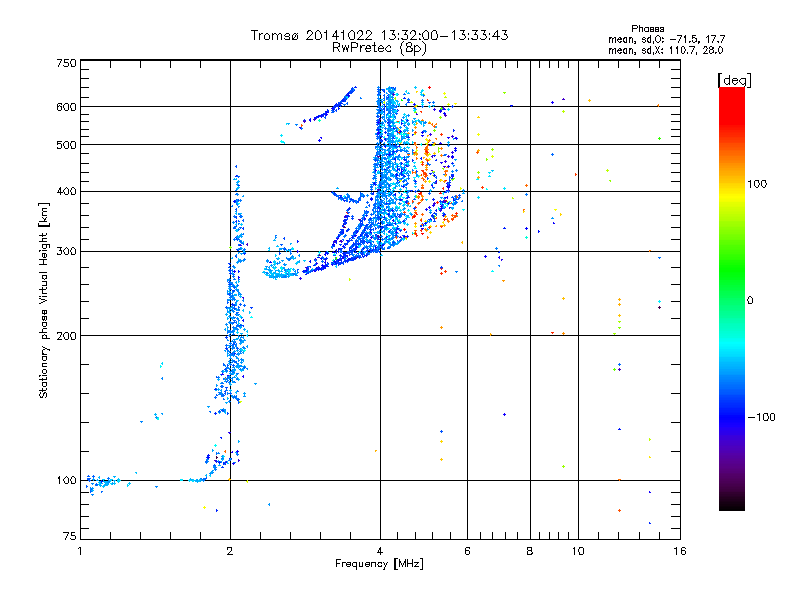Click colorbar tick label '-100'
This screenshot has height=600, width=800.
click(762, 417)
